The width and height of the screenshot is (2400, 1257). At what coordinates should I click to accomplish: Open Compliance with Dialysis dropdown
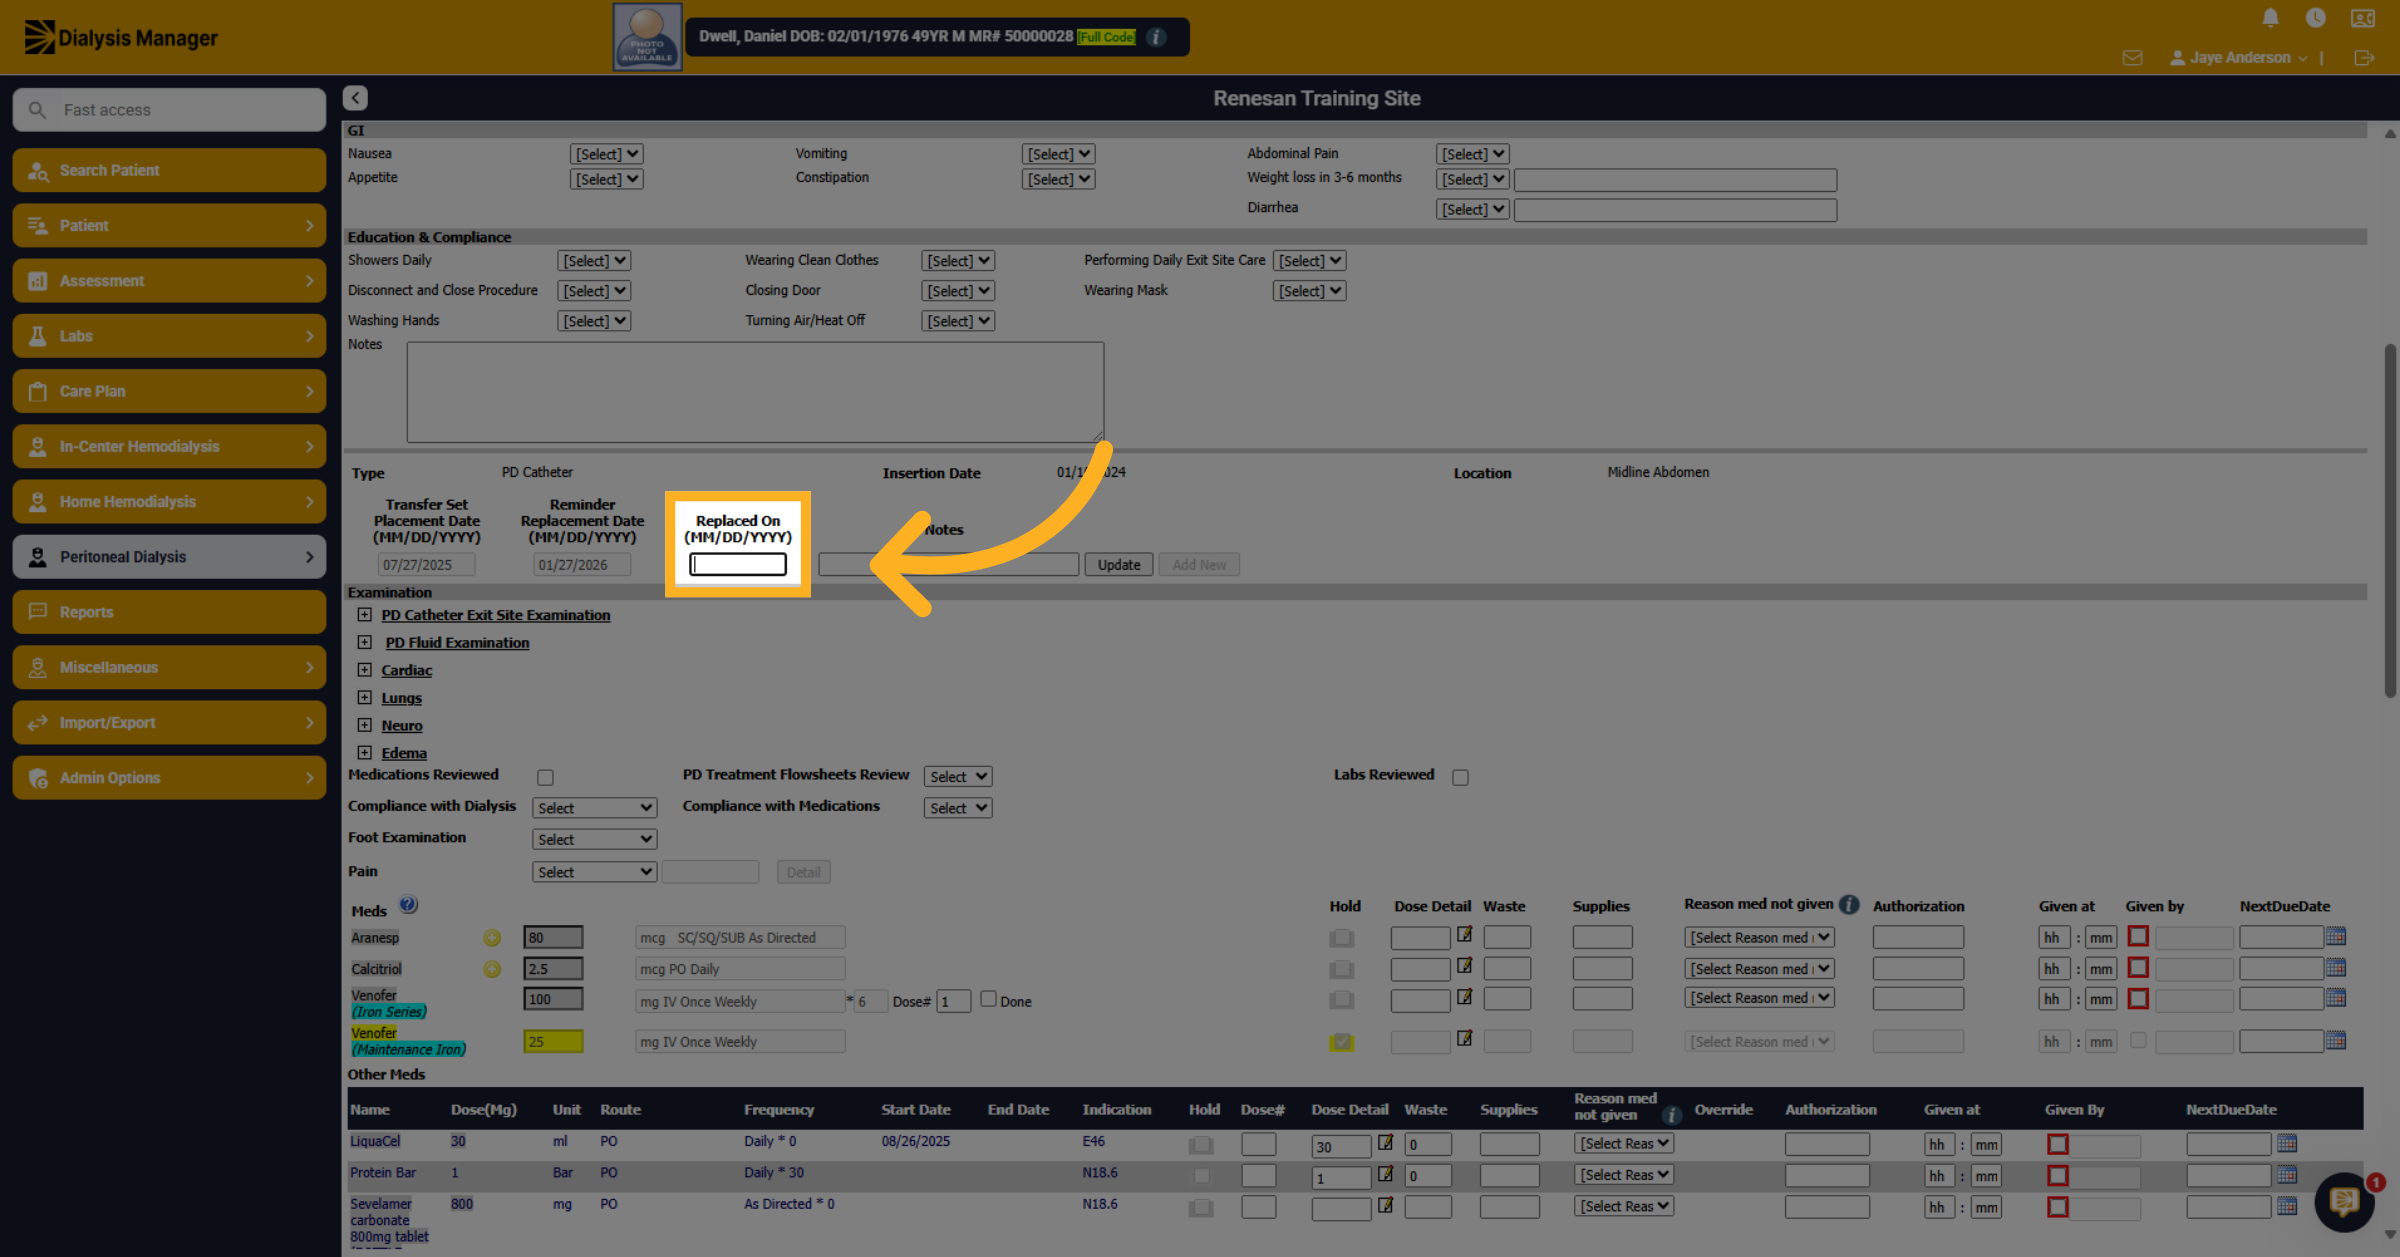pyautogui.click(x=594, y=808)
